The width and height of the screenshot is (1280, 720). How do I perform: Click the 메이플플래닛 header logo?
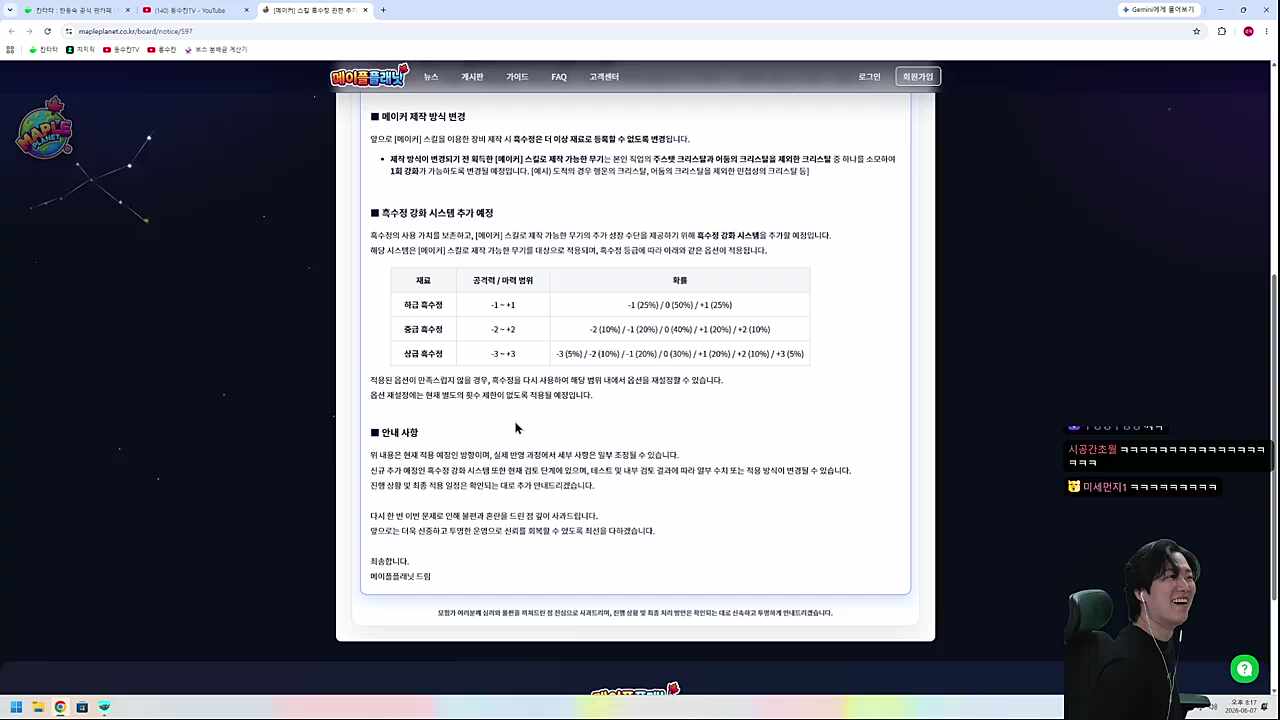pos(369,76)
